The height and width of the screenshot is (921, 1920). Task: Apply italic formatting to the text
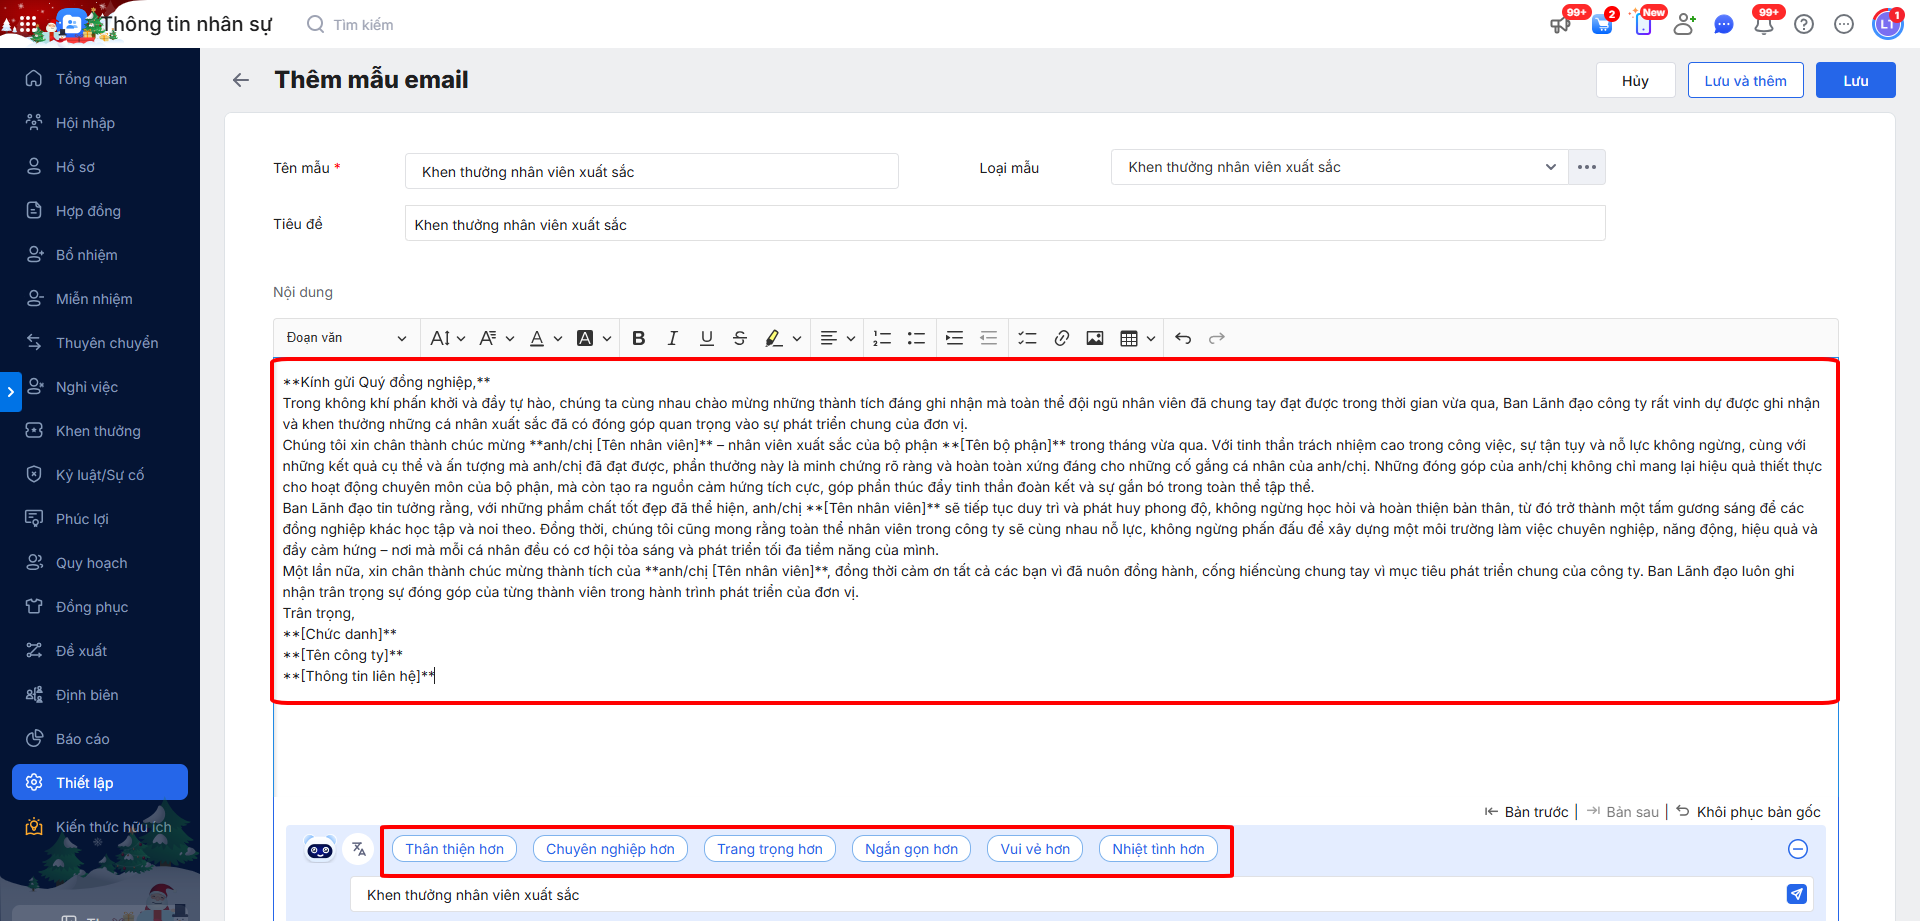(673, 338)
